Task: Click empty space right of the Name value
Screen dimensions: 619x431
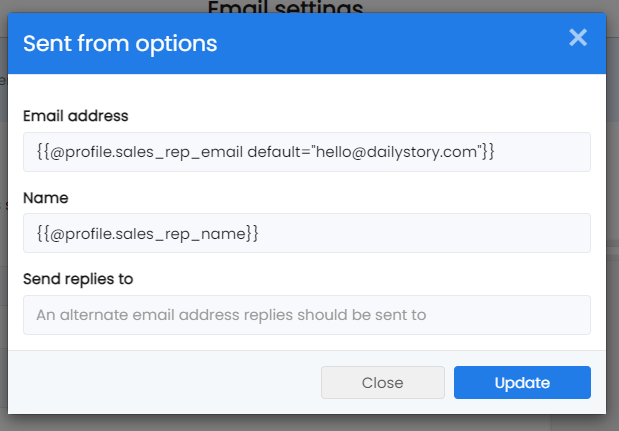Action: (x=424, y=233)
